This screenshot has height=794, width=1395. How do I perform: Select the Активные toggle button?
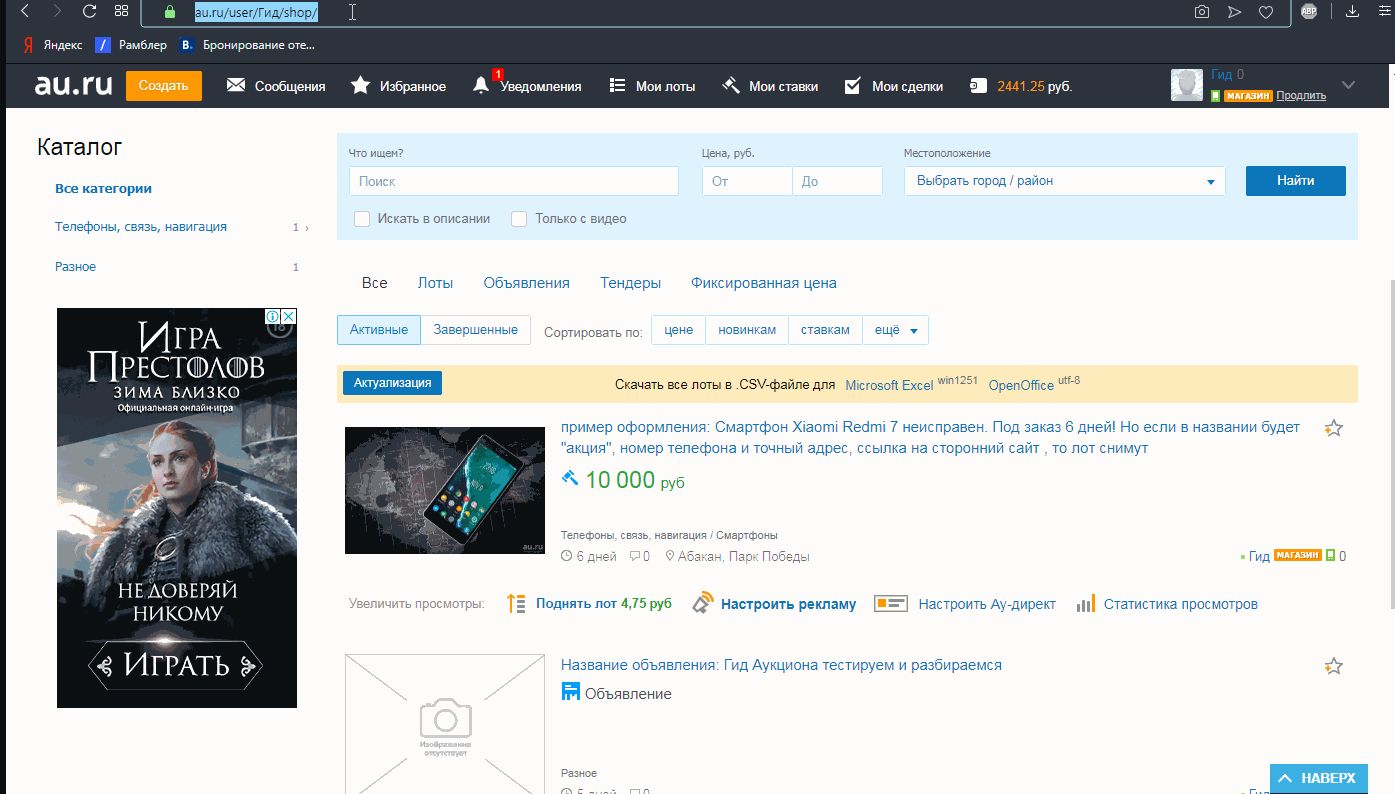pos(379,330)
